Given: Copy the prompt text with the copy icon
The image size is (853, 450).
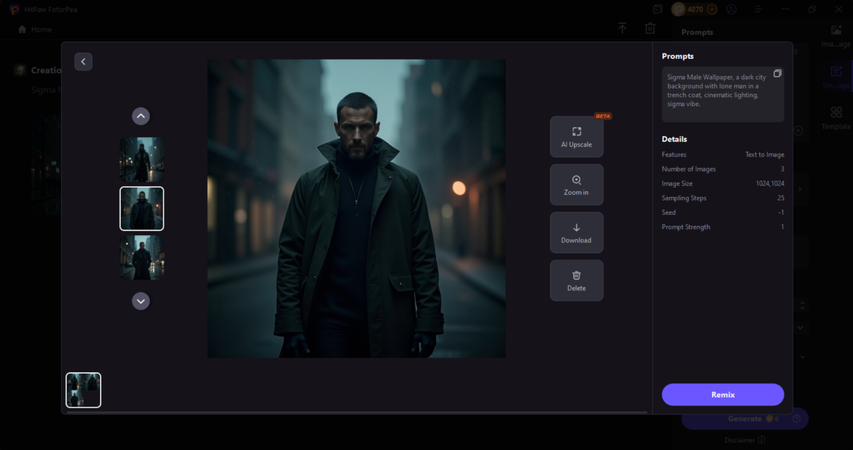Looking at the screenshot, I should [777, 73].
